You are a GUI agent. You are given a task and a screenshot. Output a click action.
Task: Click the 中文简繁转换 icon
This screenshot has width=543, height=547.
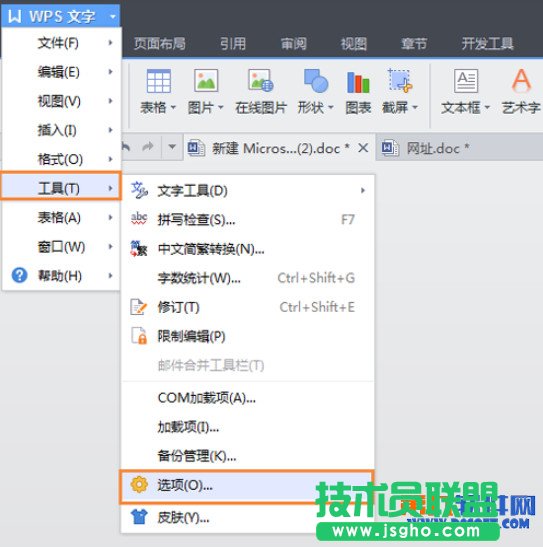pos(139,248)
